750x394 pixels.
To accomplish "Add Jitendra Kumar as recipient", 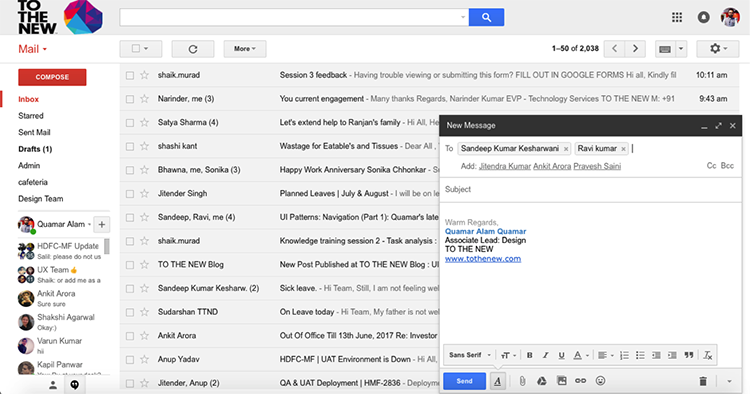I will pyautogui.click(x=505, y=166).
